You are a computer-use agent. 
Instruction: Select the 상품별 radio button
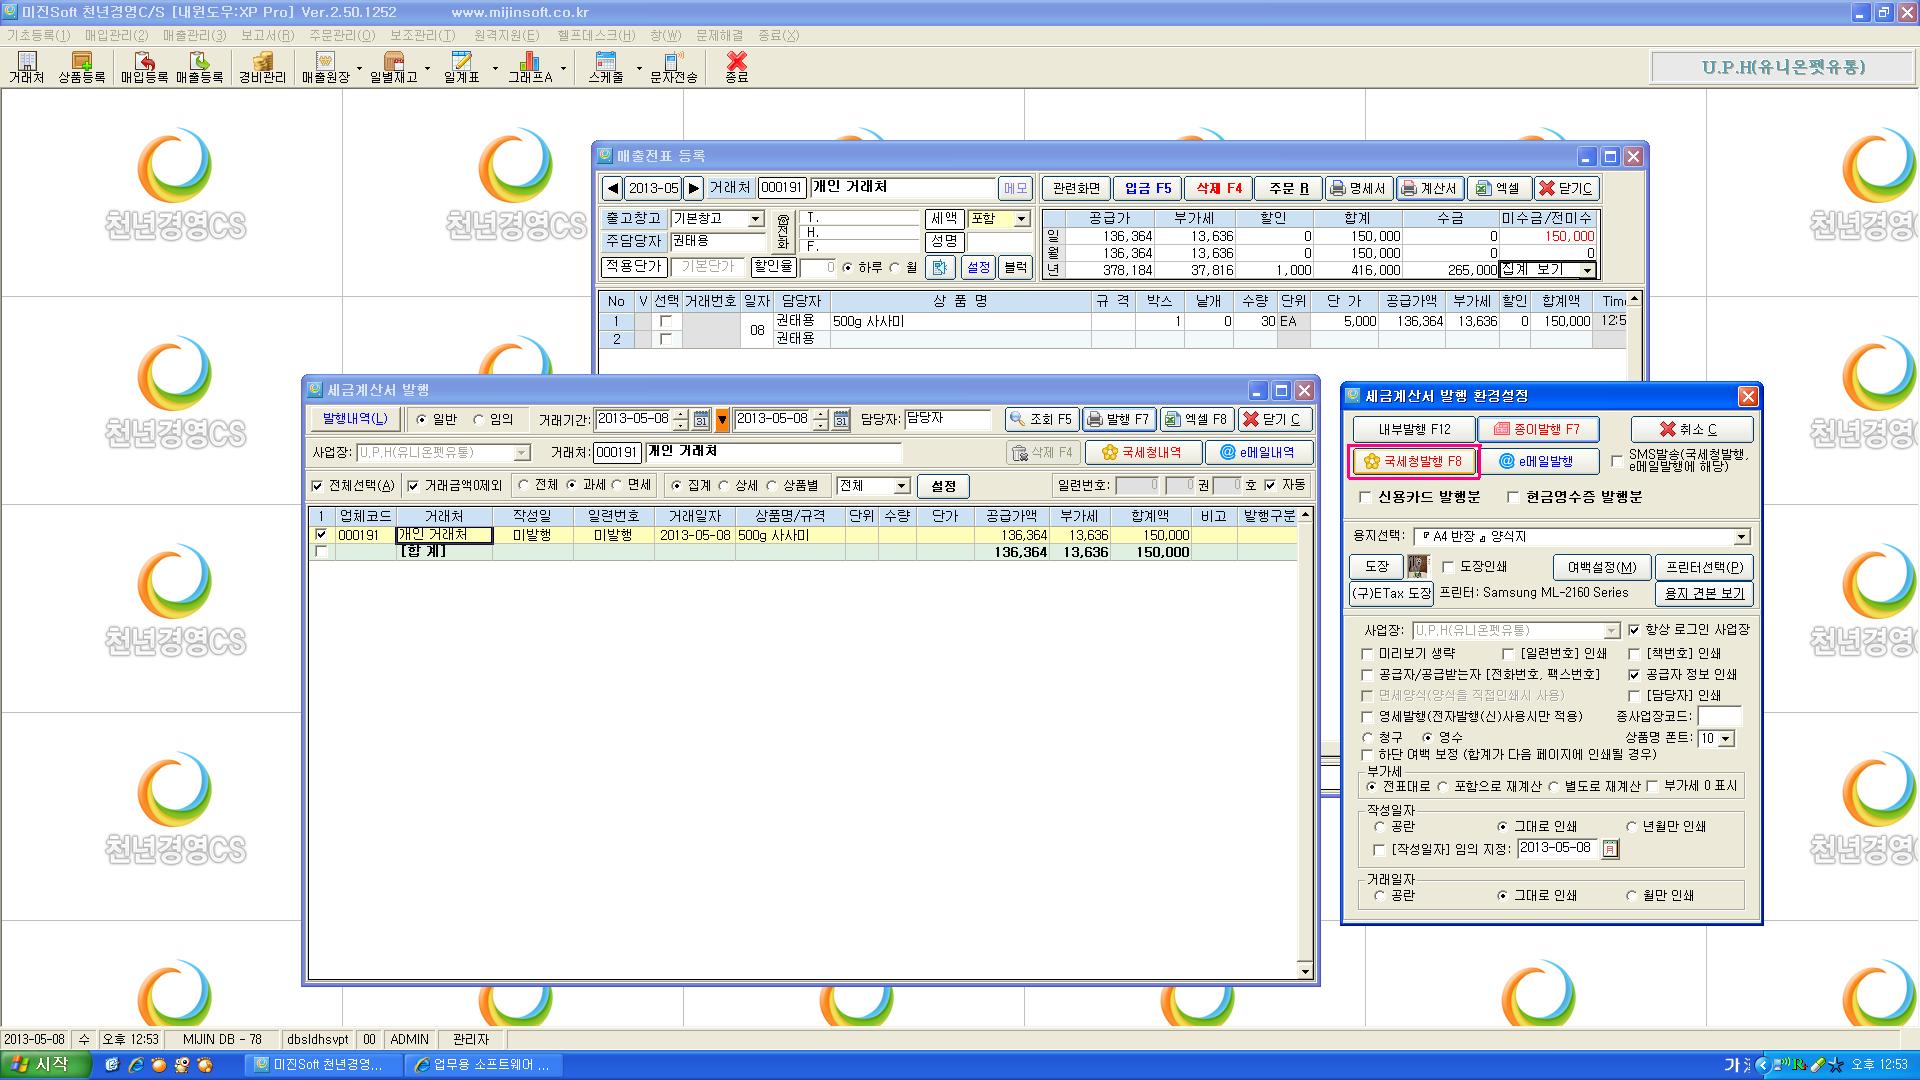[x=771, y=486]
